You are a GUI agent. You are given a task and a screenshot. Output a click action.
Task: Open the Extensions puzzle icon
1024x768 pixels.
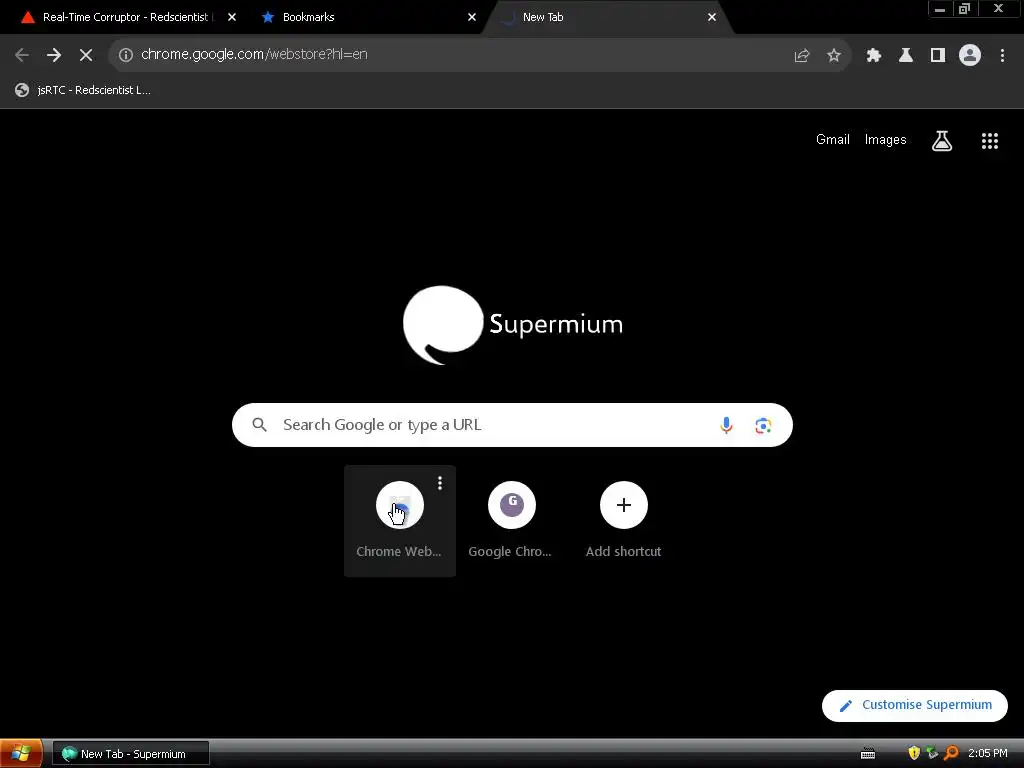(x=874, y=56)
